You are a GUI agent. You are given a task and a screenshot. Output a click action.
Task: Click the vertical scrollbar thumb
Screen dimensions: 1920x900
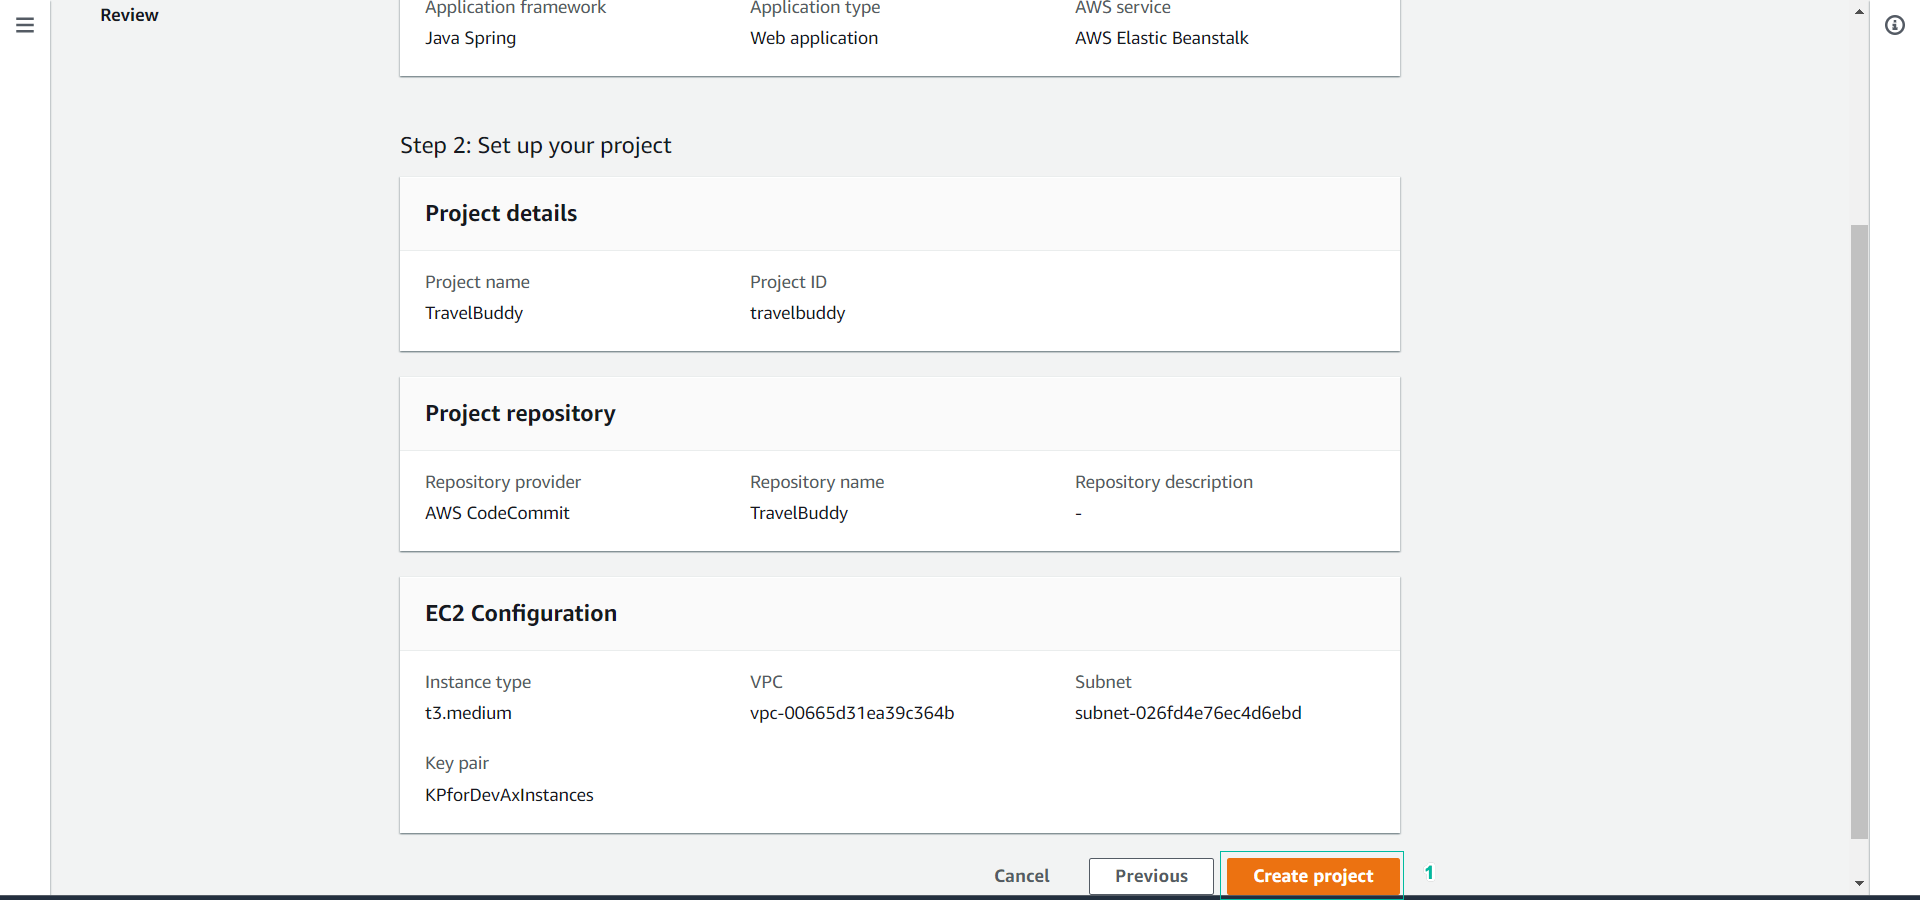[x=1859, y=531]
